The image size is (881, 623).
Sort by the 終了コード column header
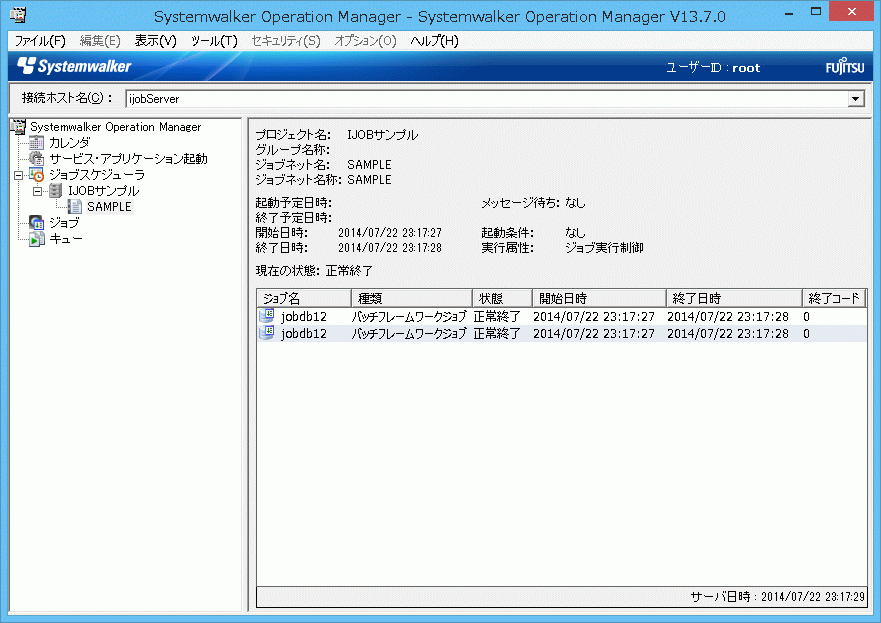tap(834, 298)
